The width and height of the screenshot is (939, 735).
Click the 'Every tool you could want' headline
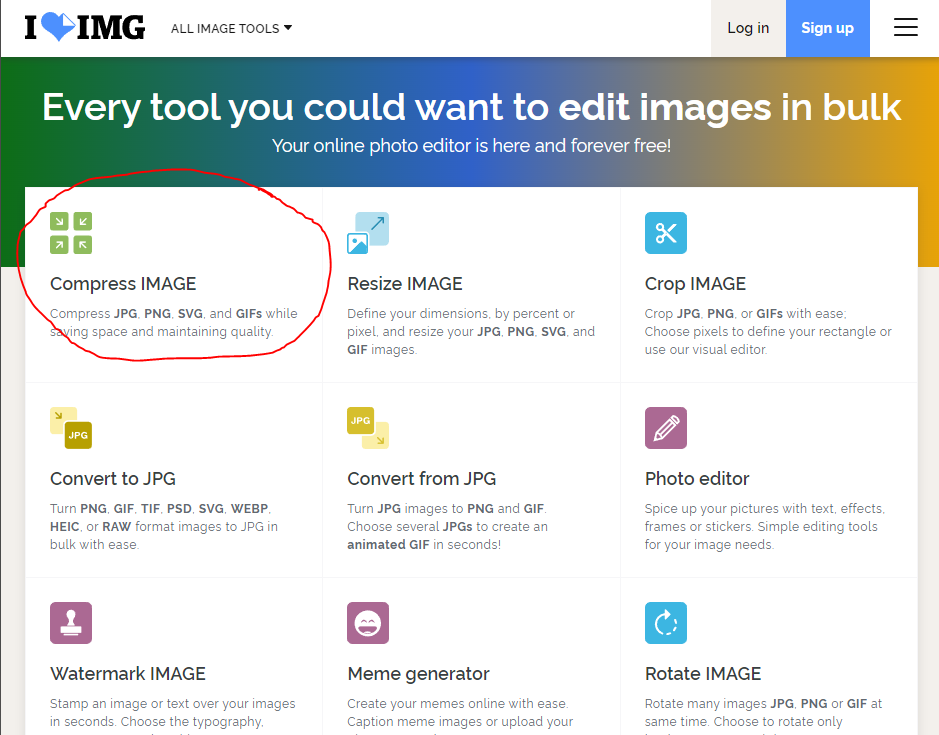coord(471,107)
